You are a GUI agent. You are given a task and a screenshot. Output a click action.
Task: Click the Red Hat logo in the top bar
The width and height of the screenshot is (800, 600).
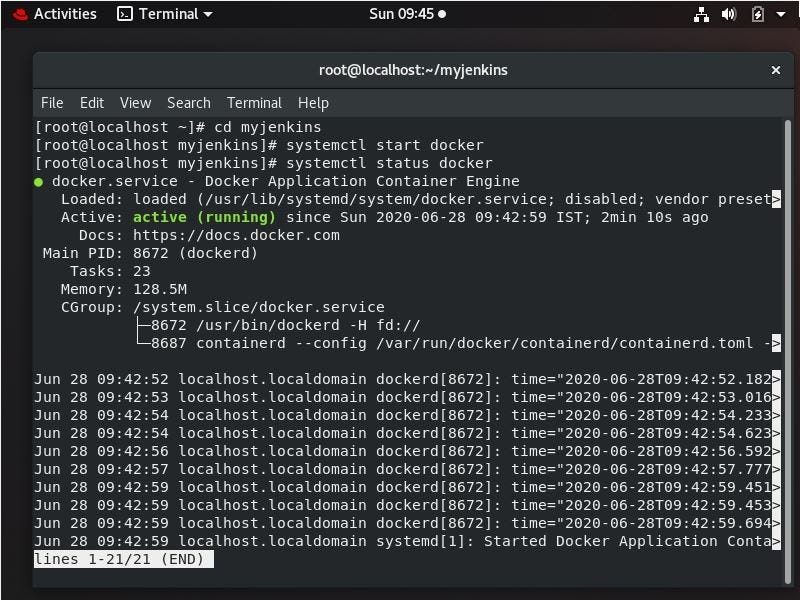pos(20,14)
